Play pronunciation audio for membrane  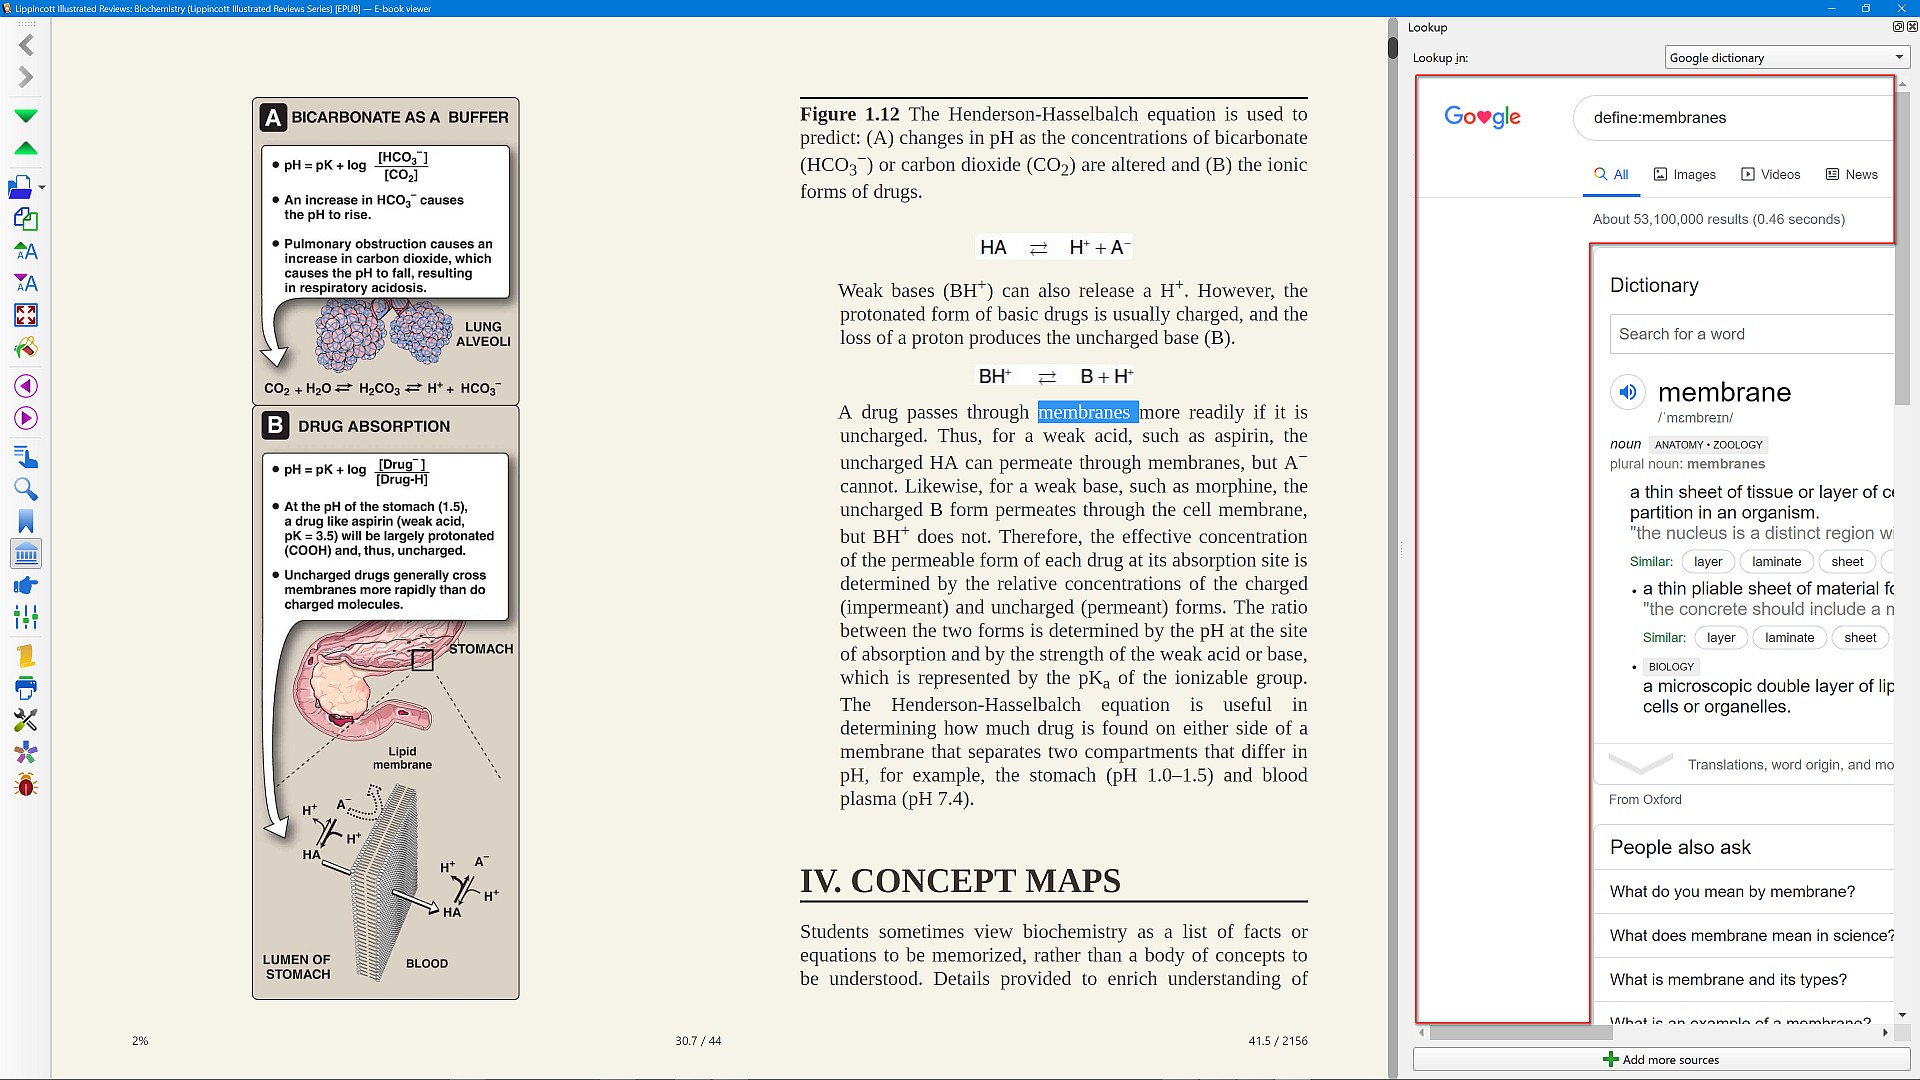coord(1627,392)
